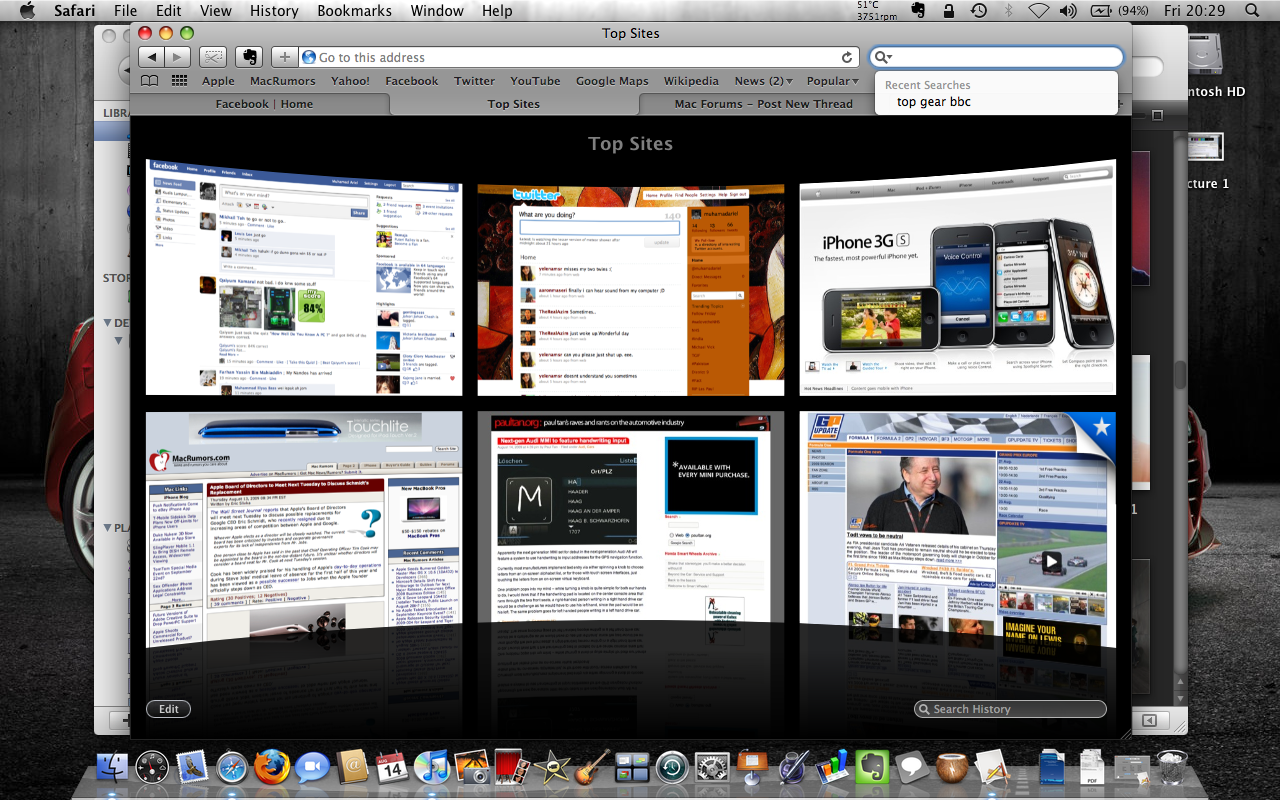Open the Twitter bookmark

click(x=475, y=81)
